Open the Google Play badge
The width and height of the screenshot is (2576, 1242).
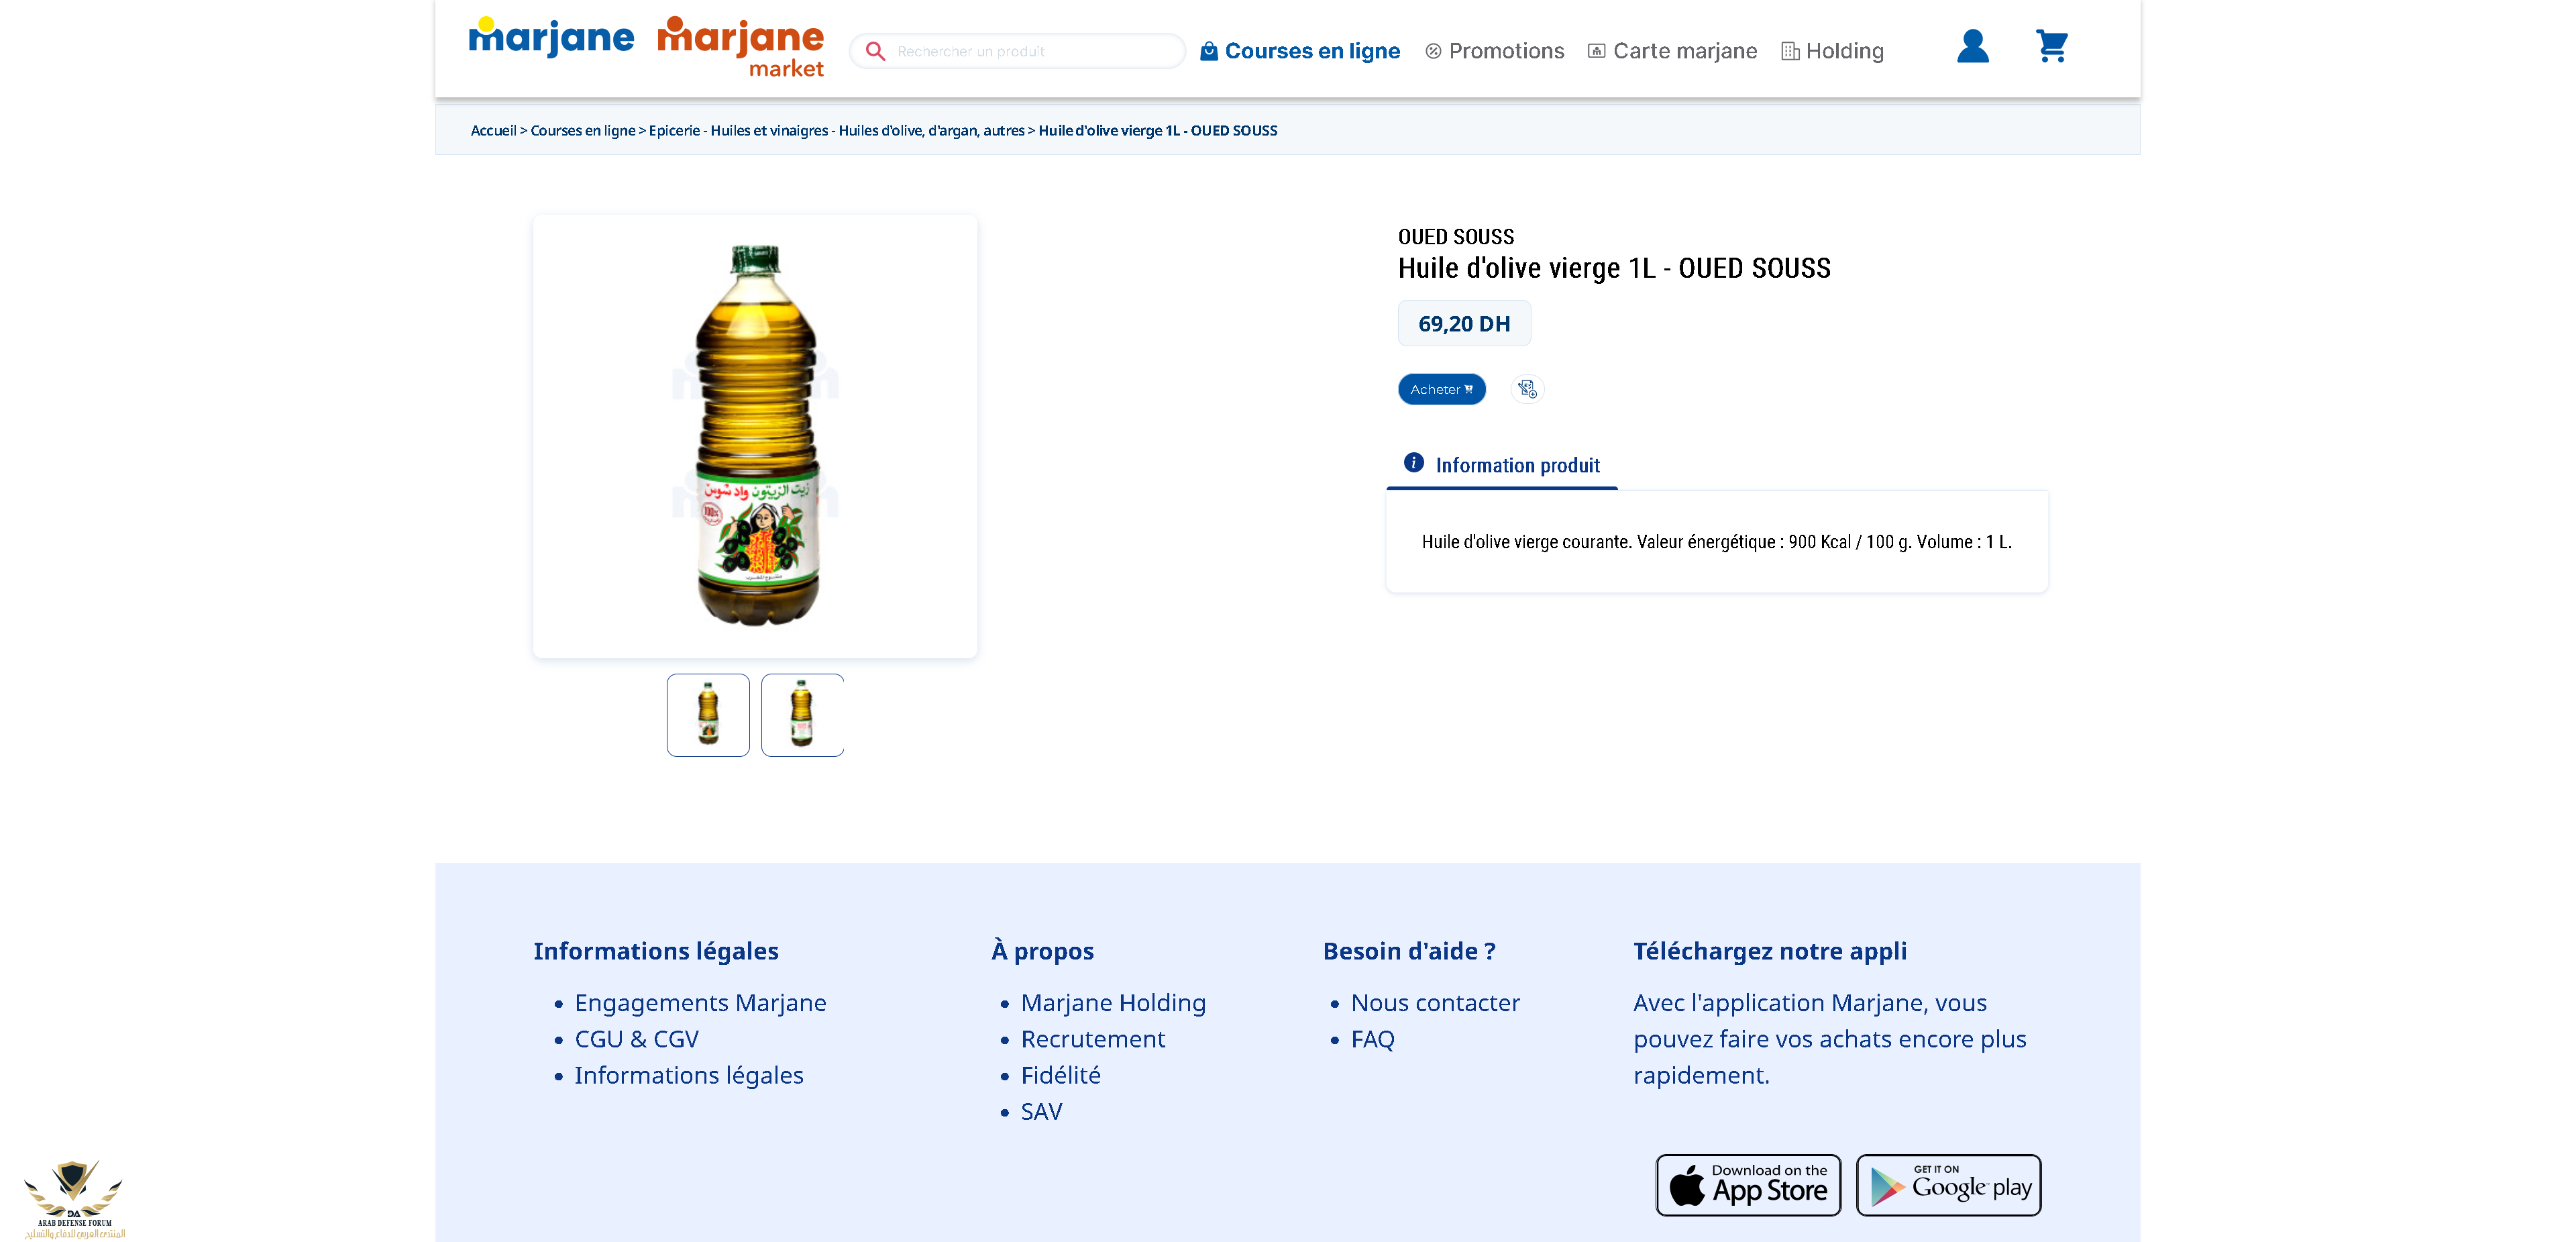pos(1948,1185)
